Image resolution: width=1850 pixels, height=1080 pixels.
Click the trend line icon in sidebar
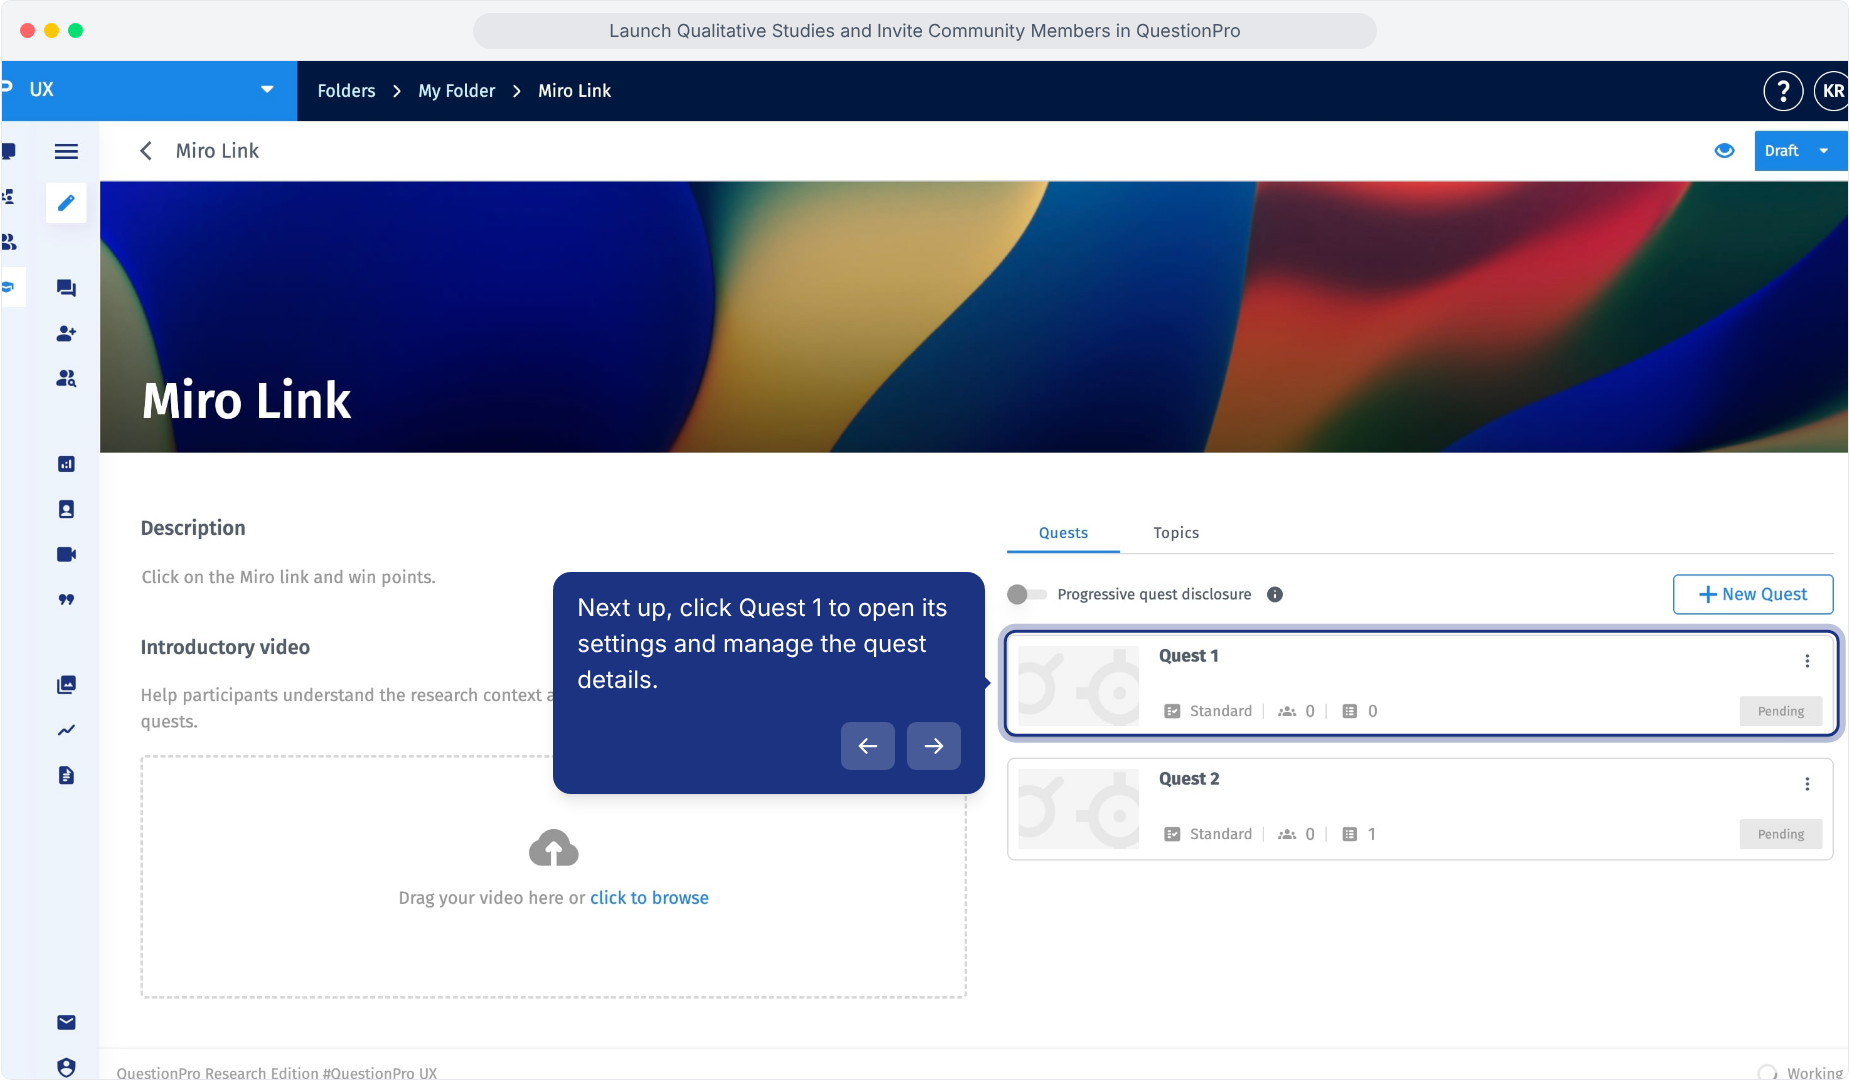click(x=66, y=730)
